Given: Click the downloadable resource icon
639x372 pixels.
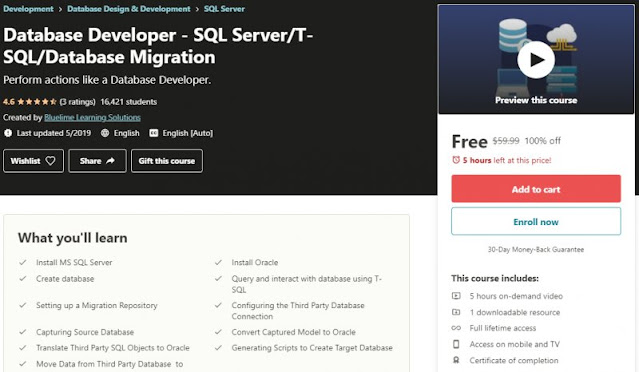Looking at the screenshot, I should [456, 312].
